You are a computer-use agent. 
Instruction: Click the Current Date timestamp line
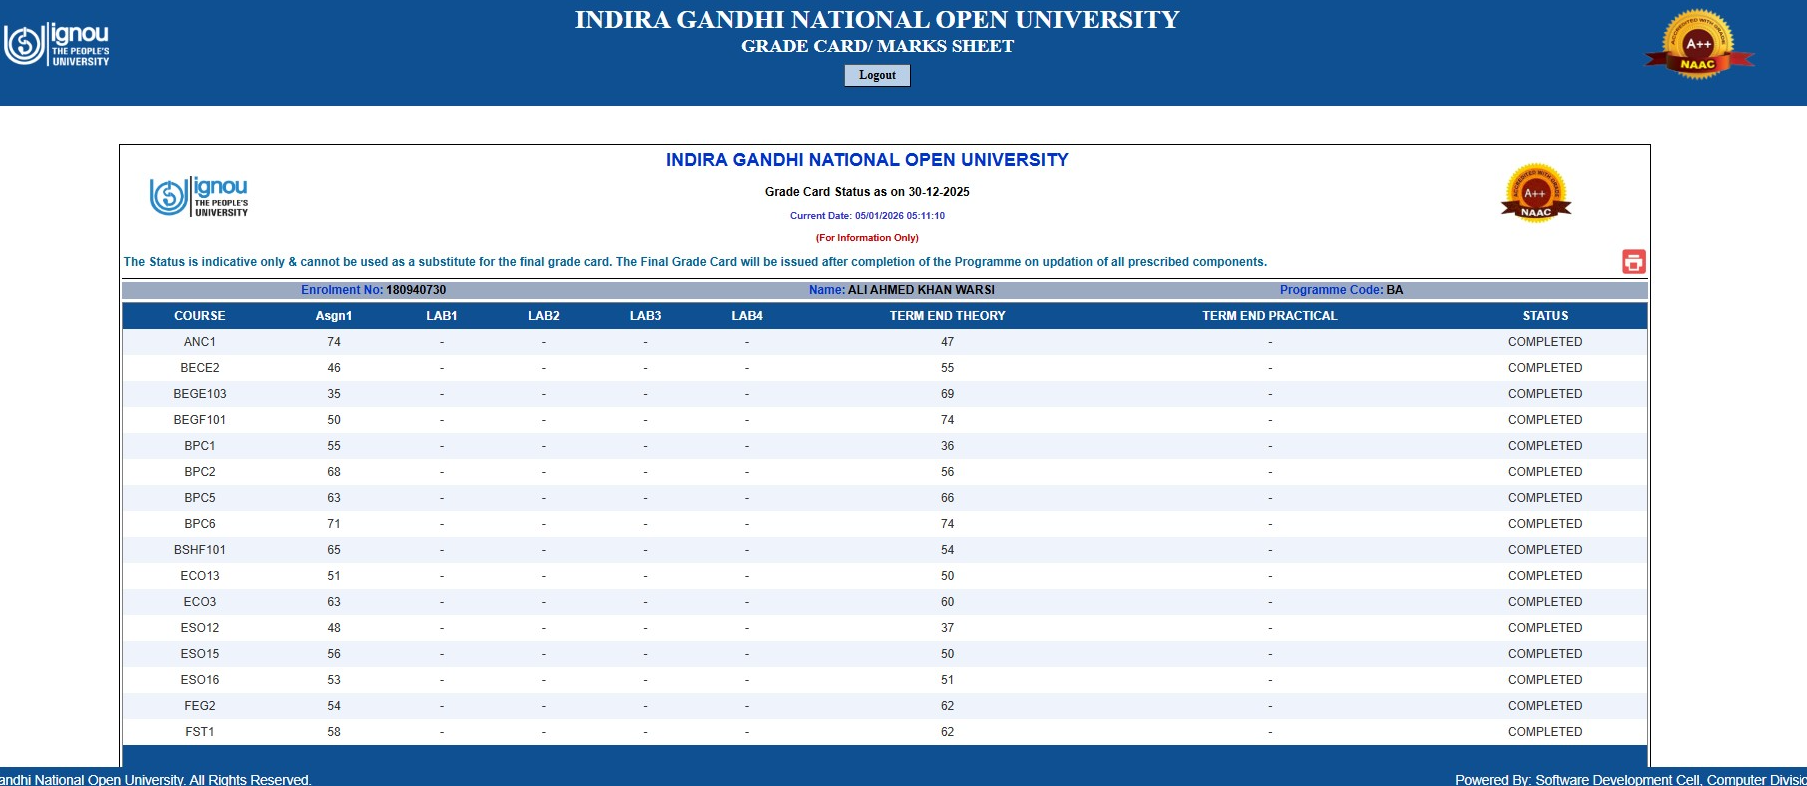867,216
